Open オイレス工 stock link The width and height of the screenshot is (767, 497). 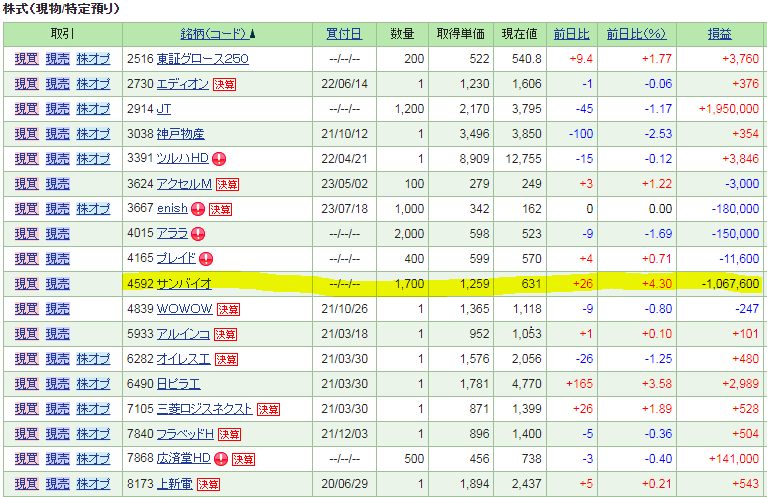click(183, 359)
